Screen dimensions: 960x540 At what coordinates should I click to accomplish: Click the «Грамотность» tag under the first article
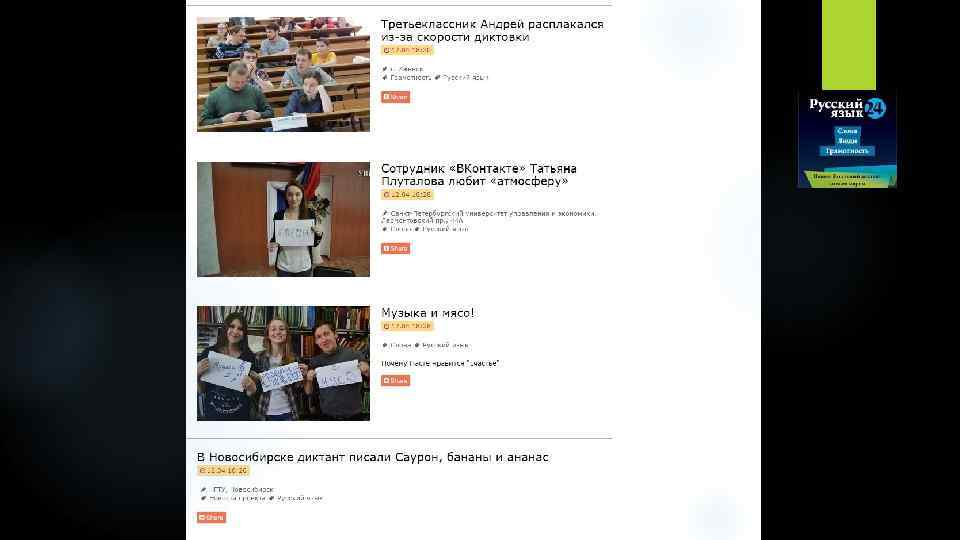[410, 78]
